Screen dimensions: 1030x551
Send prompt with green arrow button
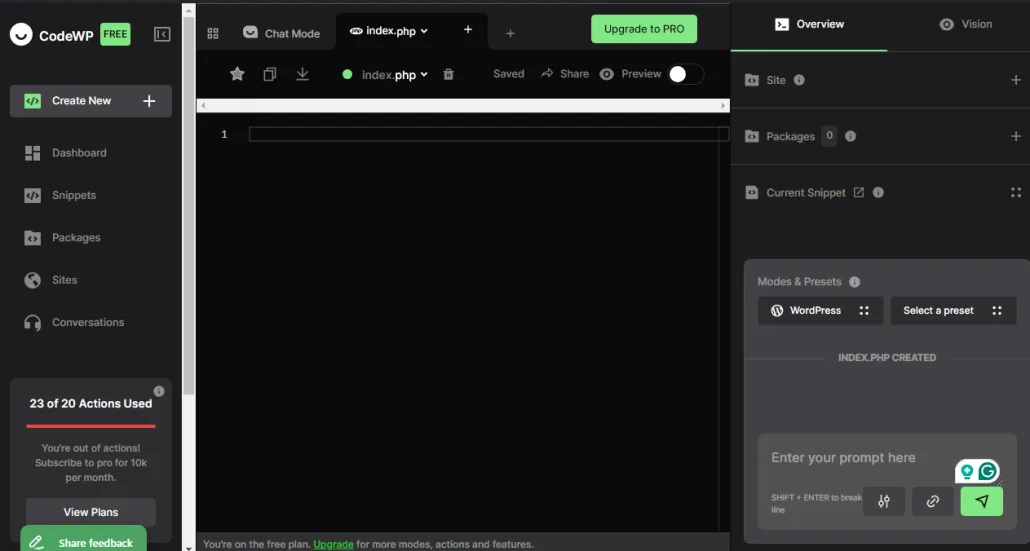coord(981,501)
